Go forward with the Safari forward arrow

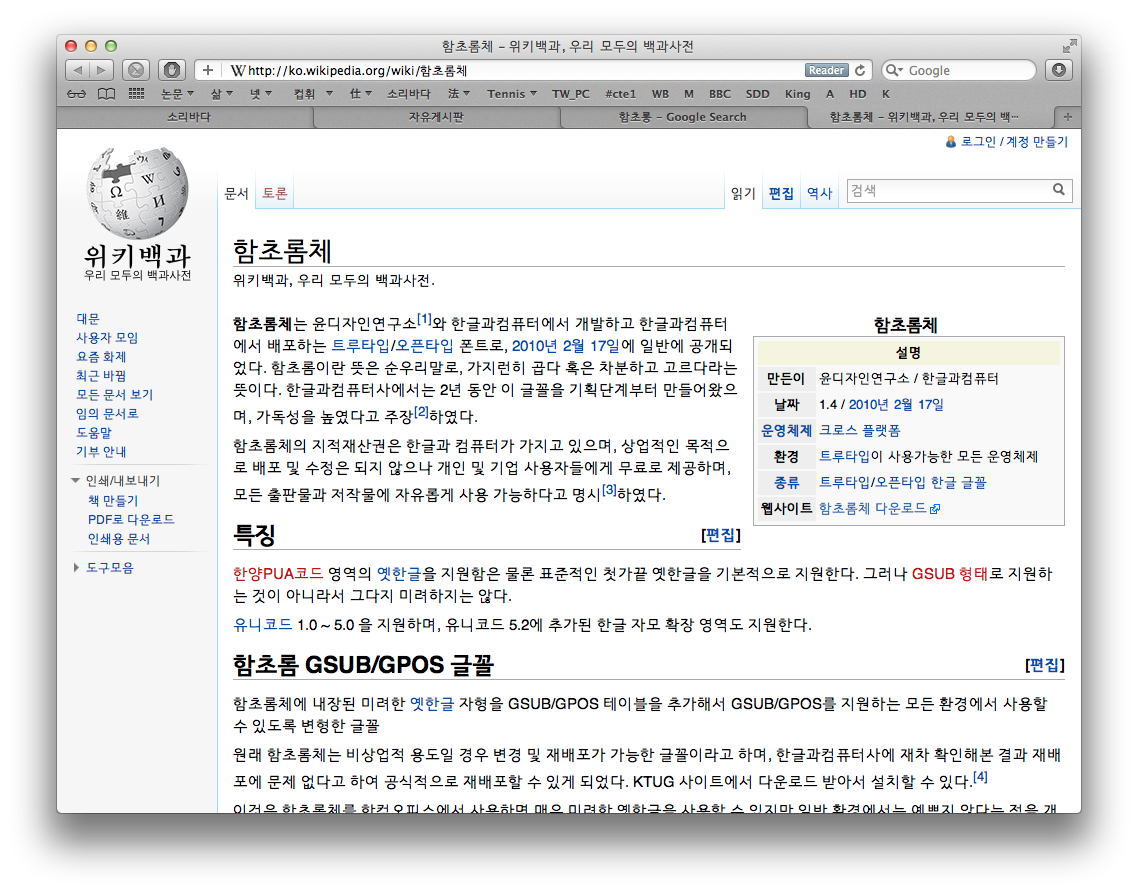[102, 70]
